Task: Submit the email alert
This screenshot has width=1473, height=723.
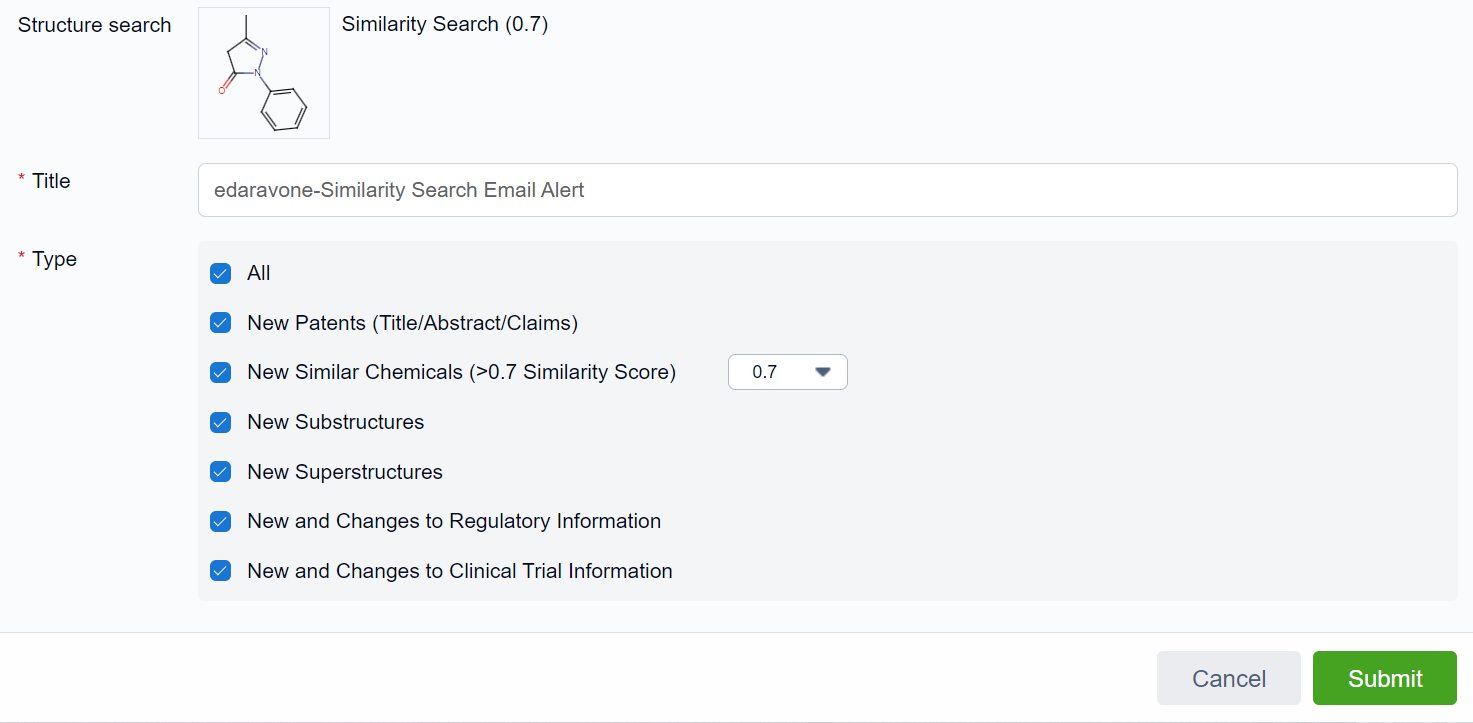Action: pos(1384,678)
